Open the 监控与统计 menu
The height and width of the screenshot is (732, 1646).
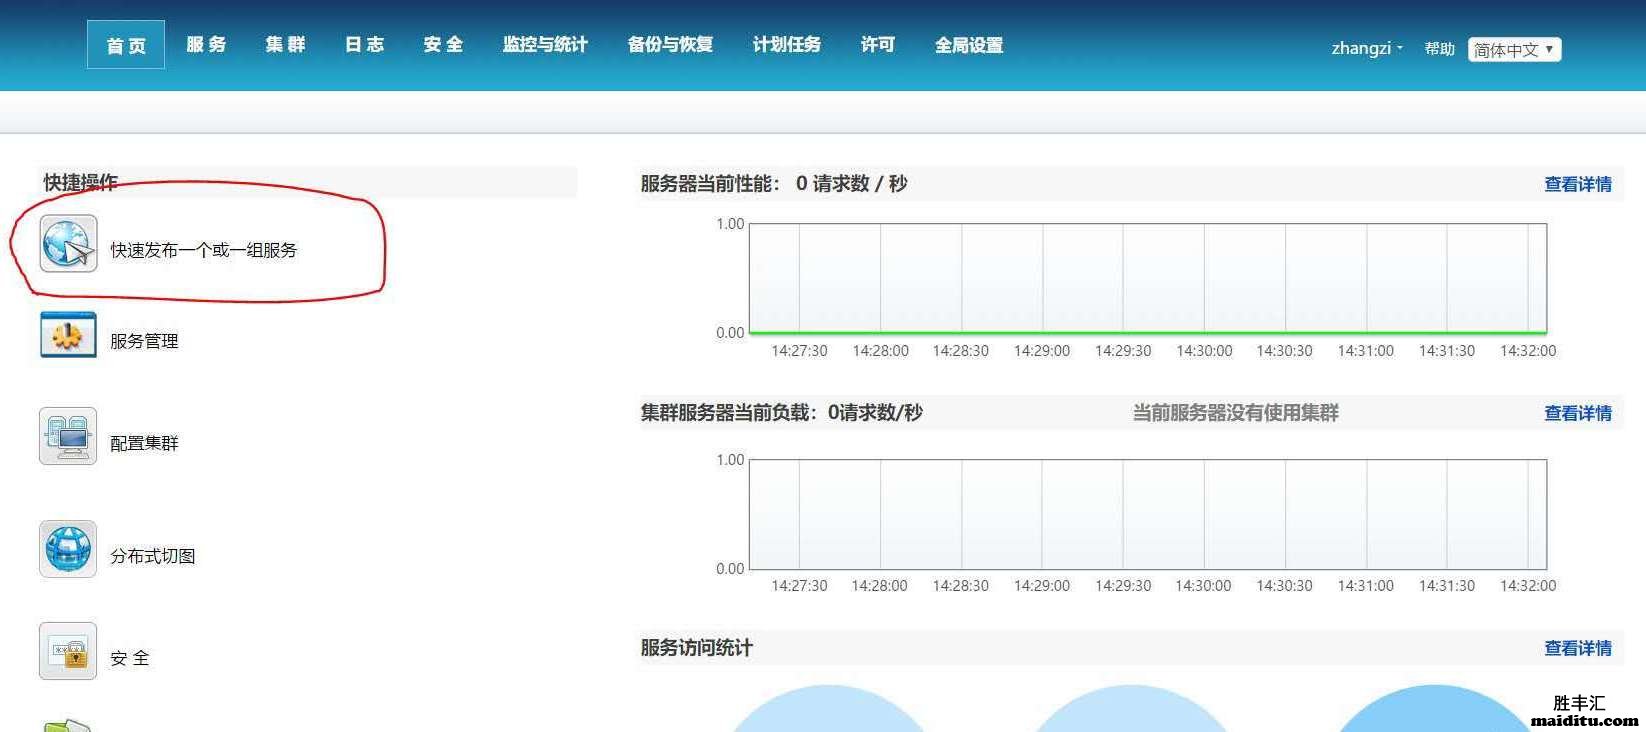point(545,44)
